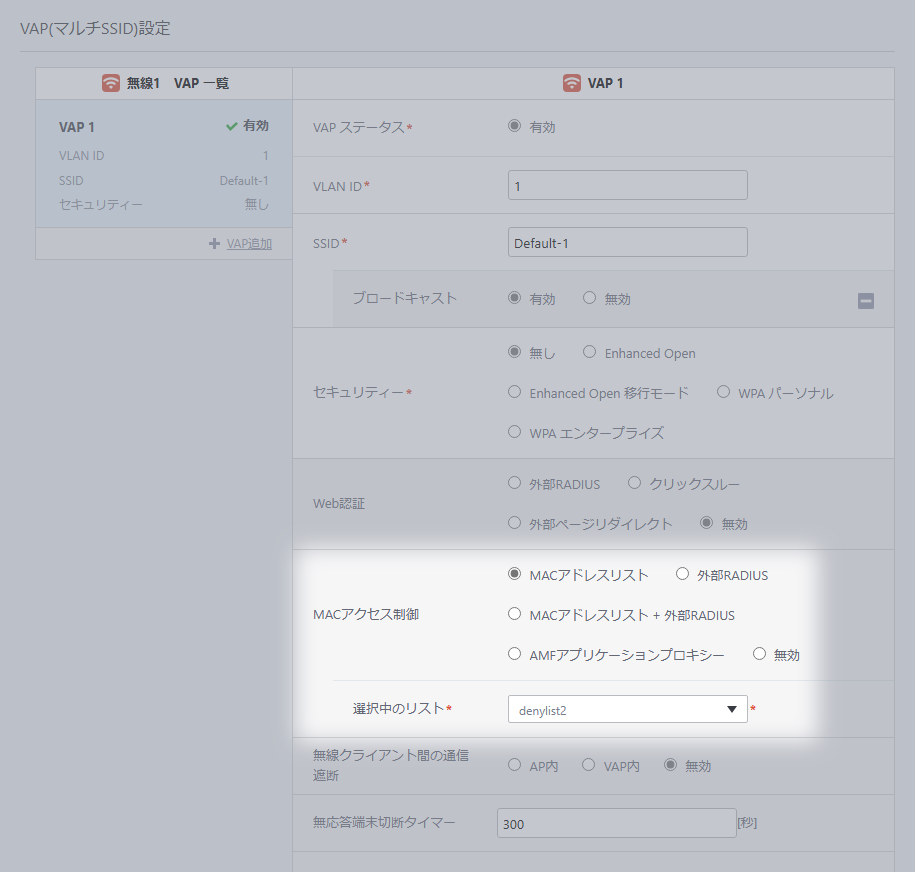Image resolution: width=915 pixels, height=872 pixels.
Task: Click the plus icon for adding VAP
Action: pyautogui.click(x=214, y=244)
